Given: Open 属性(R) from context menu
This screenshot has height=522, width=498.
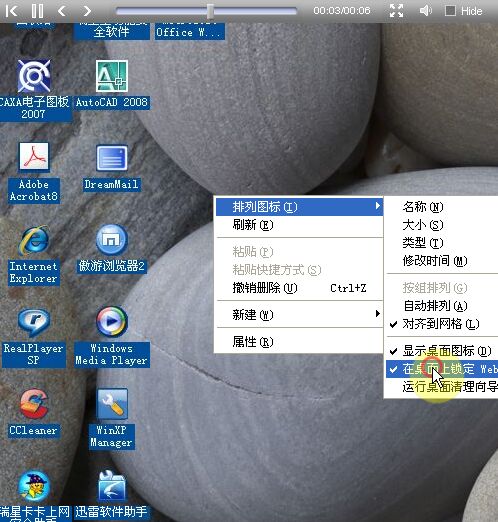Looking at the screenshot, I should click(x=299, y=342).
